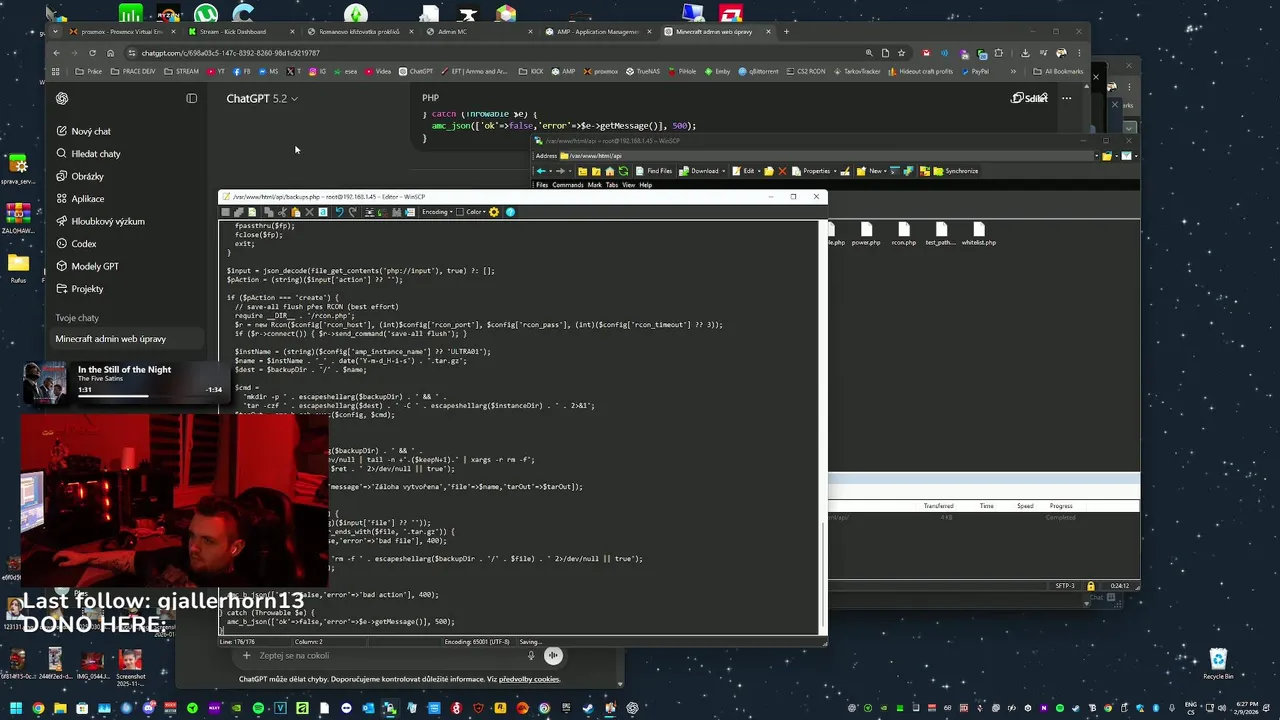Open the Recycle Bin desktop icon
The height and width of the screenshot is (720, 1280).
(x=1217, y=663)
